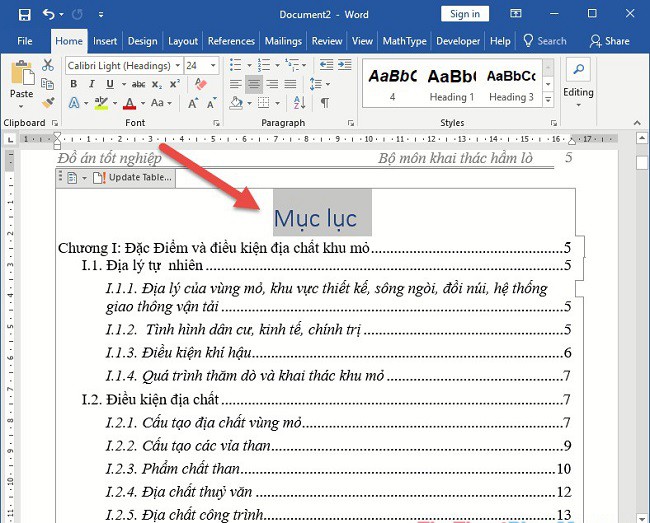Screen dimensions: 650x523
Task: Undo the last action
Action: (48, 15)
